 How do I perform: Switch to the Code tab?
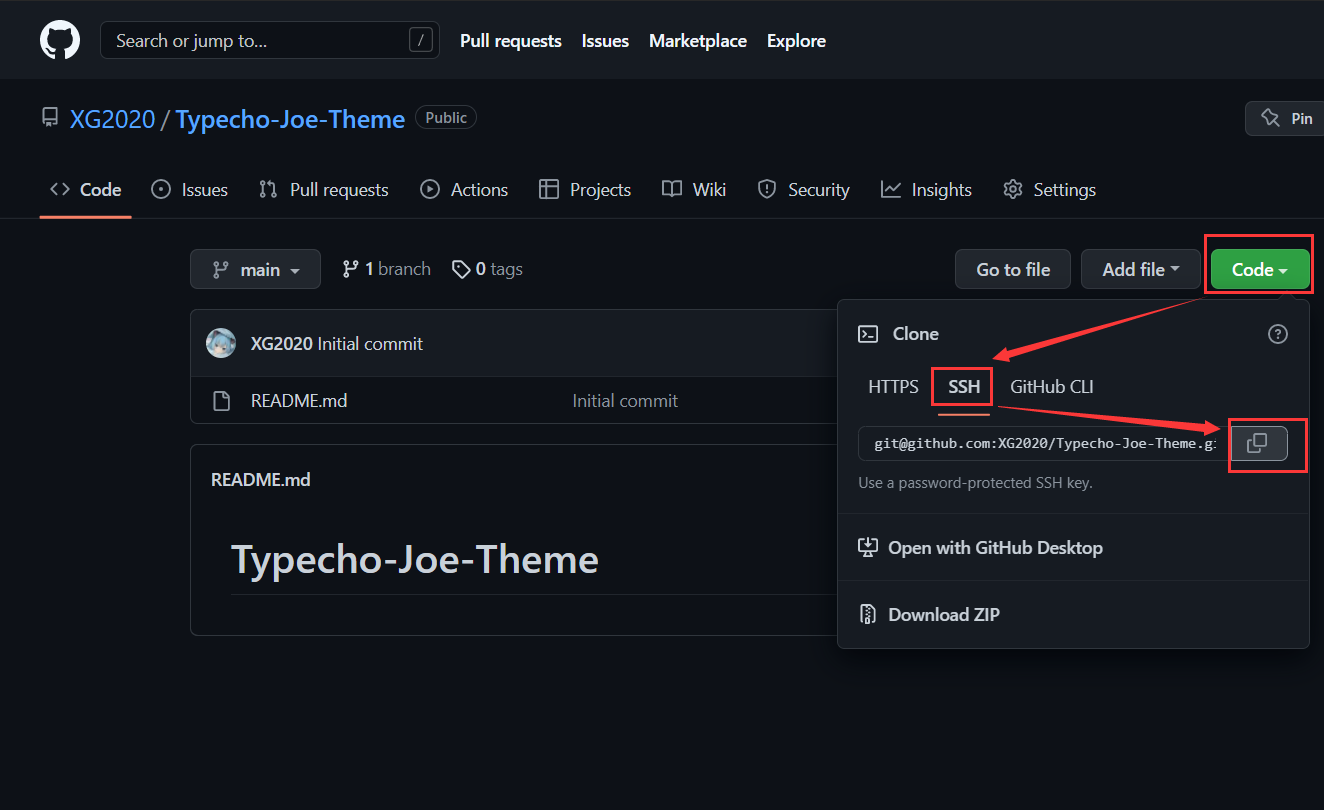(x=86, y=190)
